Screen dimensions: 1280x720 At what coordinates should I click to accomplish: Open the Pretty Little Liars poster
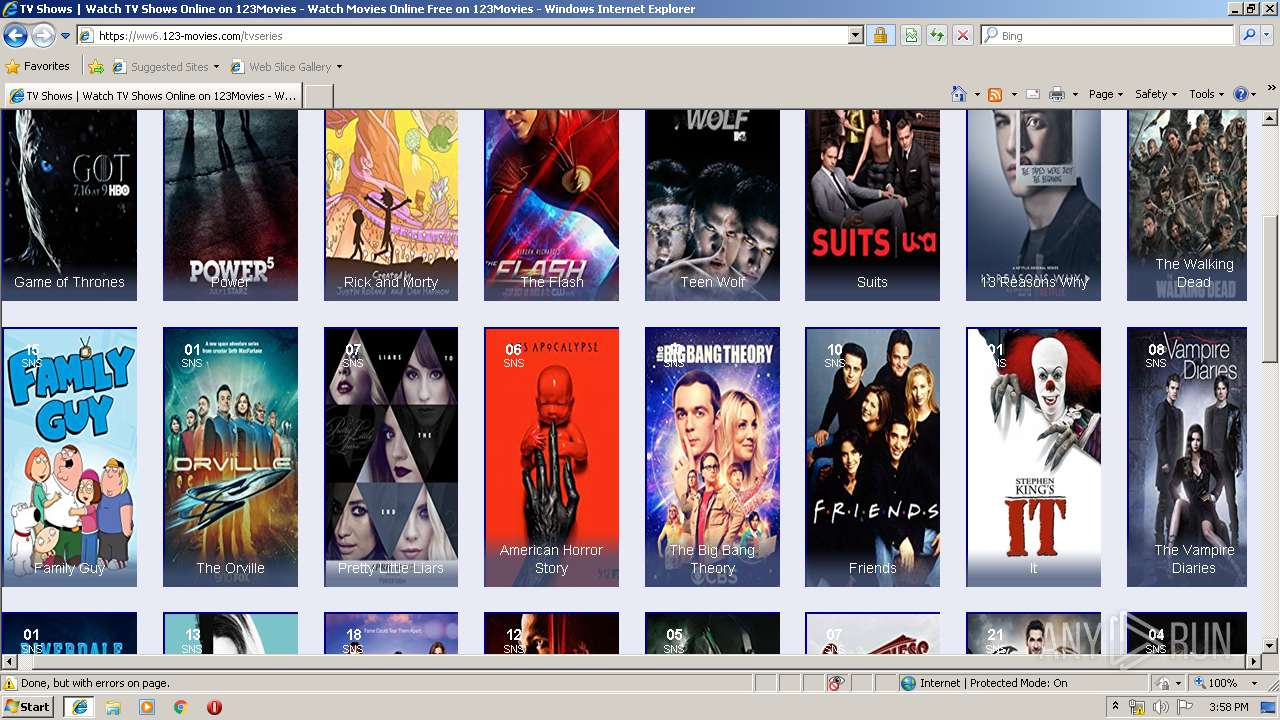[391, 457]
